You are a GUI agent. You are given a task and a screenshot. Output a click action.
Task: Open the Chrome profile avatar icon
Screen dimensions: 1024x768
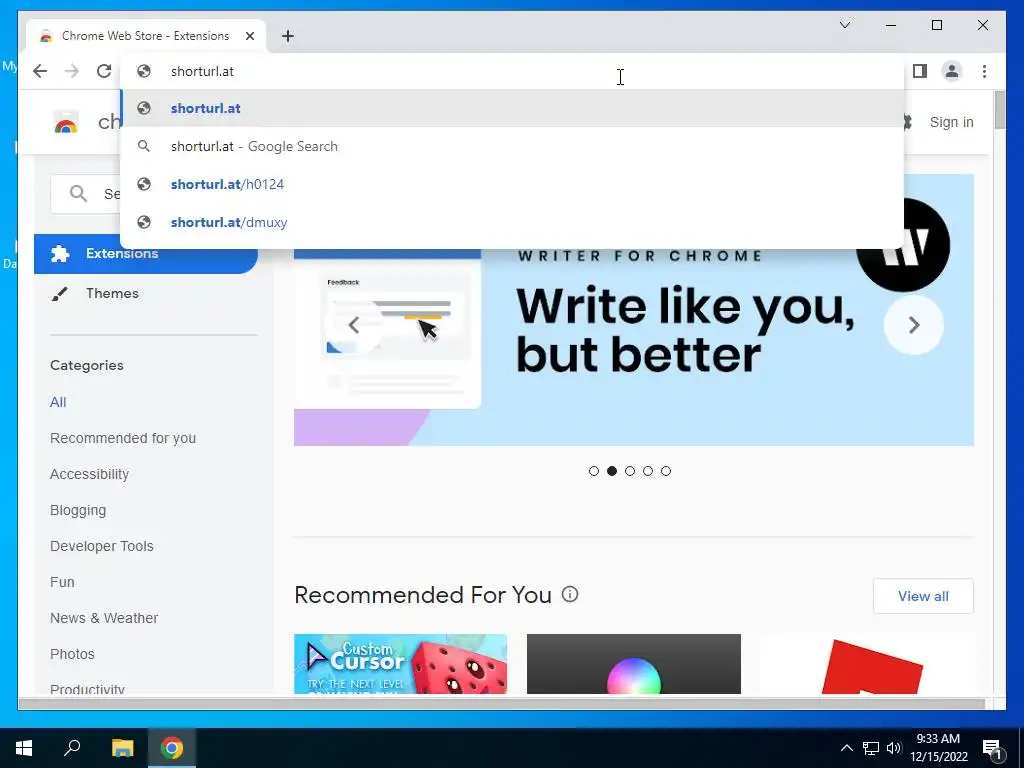pos(952,71)
